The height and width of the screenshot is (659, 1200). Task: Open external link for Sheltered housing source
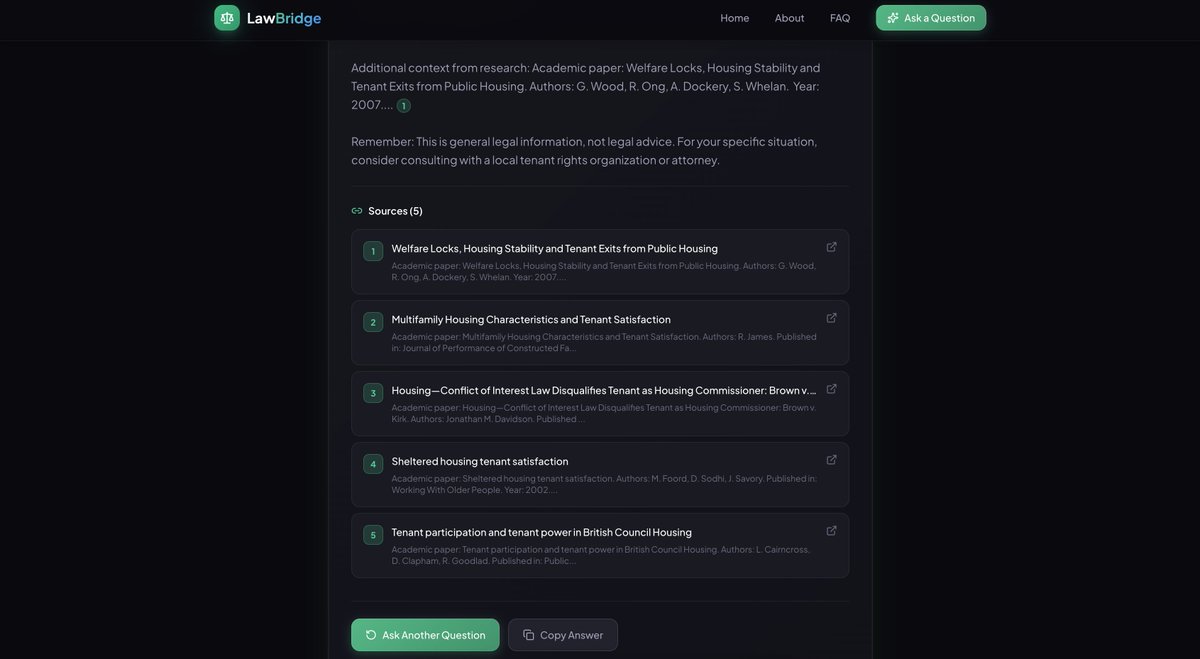(x=831, y=460)
